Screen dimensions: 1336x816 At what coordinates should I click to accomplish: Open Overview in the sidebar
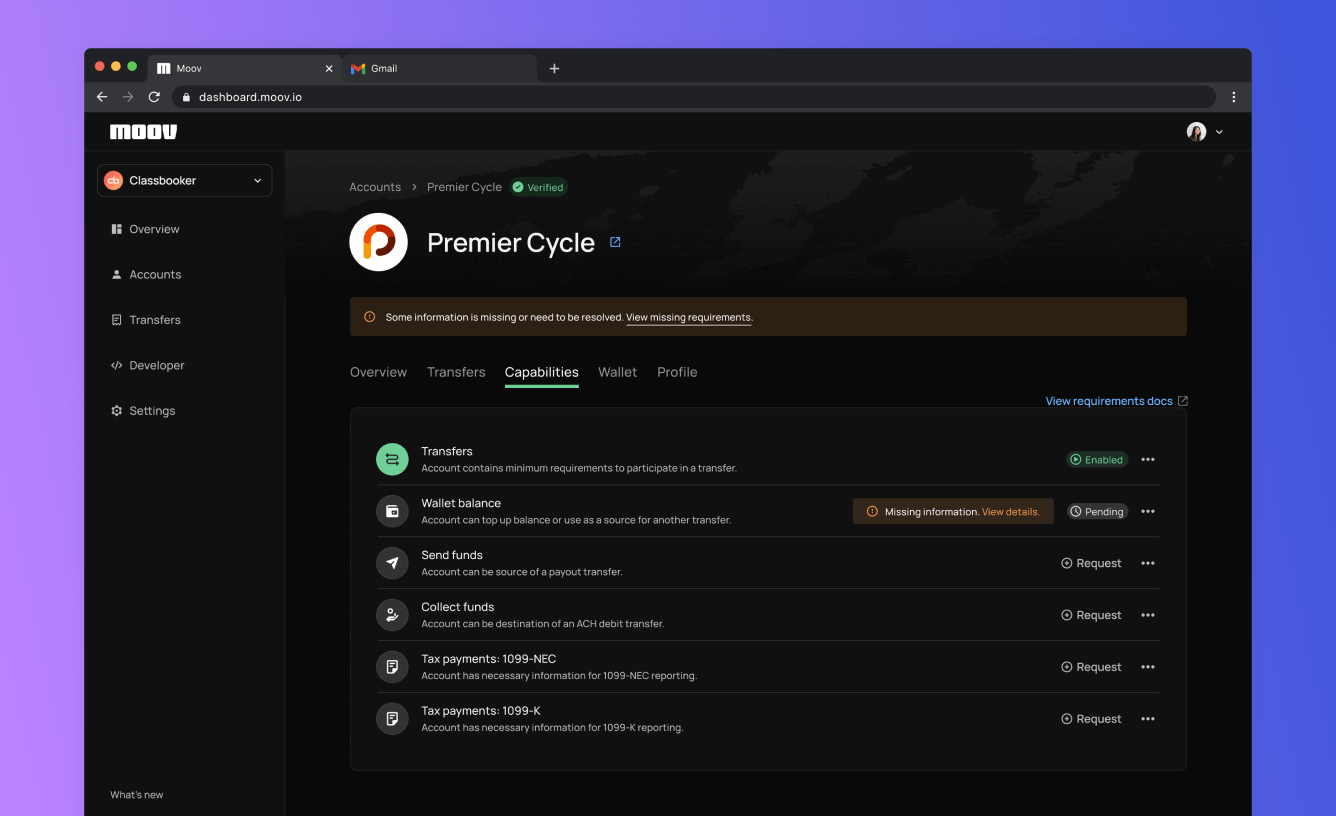click(x=145, y=229)
